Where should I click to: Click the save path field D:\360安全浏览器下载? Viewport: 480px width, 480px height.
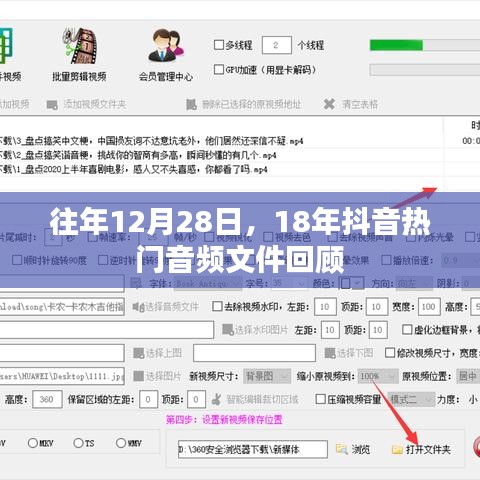click(252, 449)
